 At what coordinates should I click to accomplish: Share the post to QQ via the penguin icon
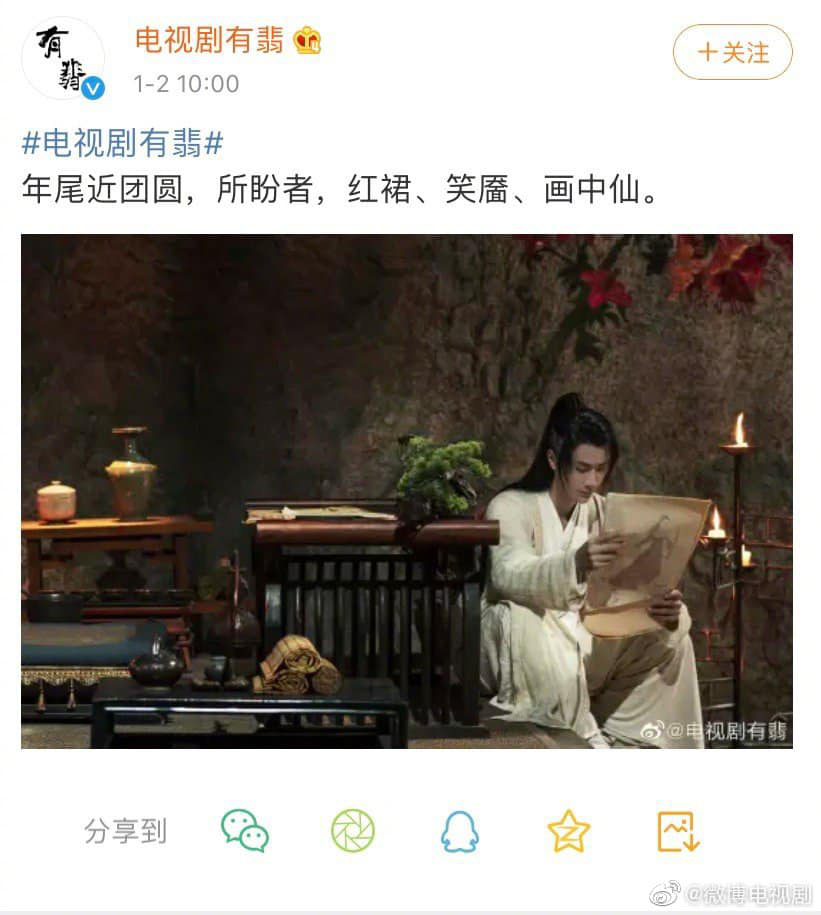click(x=460, y=832)
